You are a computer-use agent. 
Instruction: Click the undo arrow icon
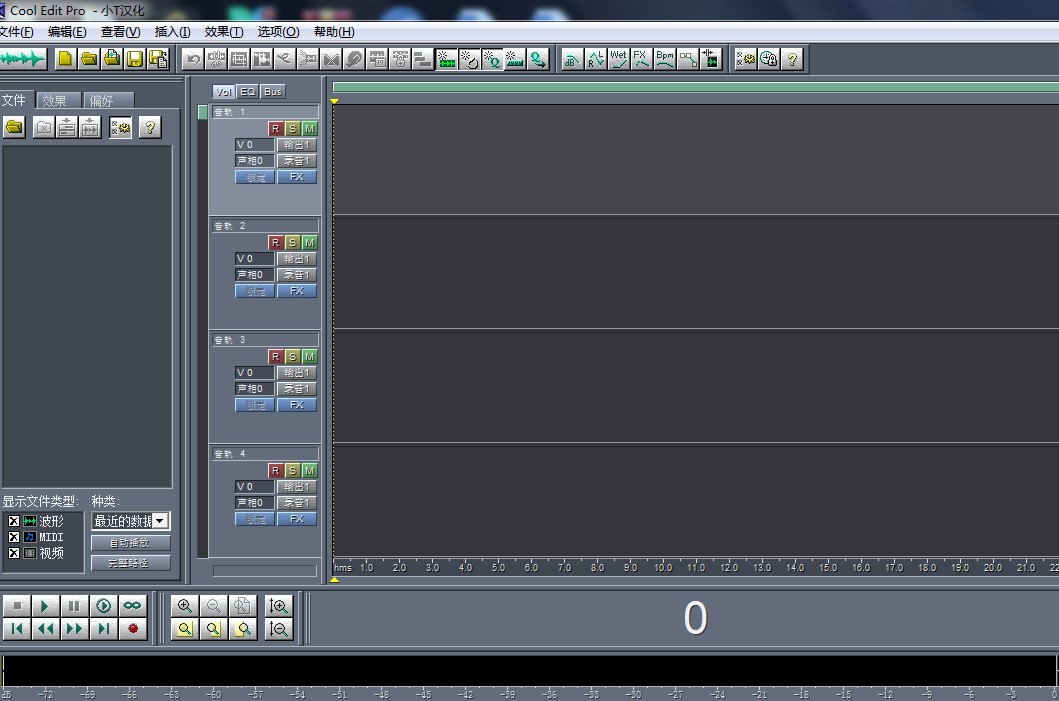193,59
